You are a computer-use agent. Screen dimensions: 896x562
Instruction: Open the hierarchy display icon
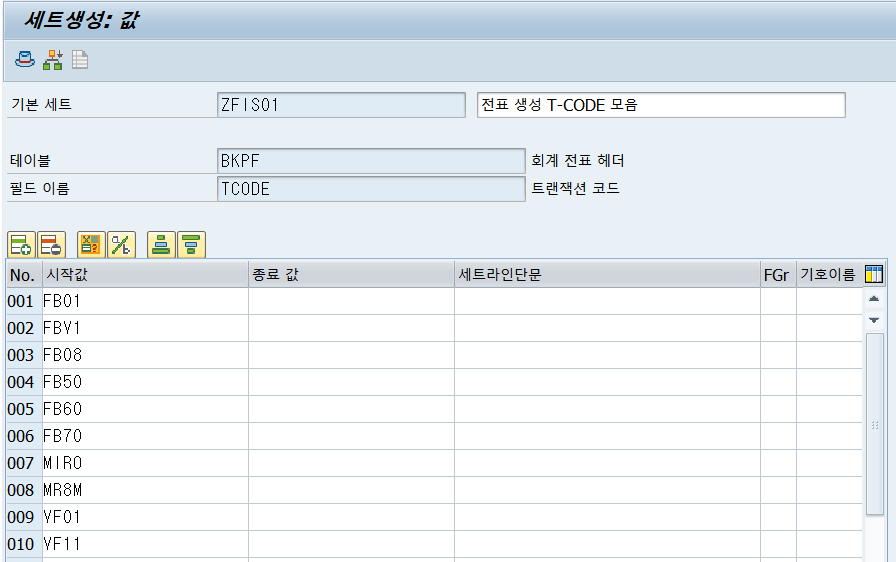pos(53,59)
